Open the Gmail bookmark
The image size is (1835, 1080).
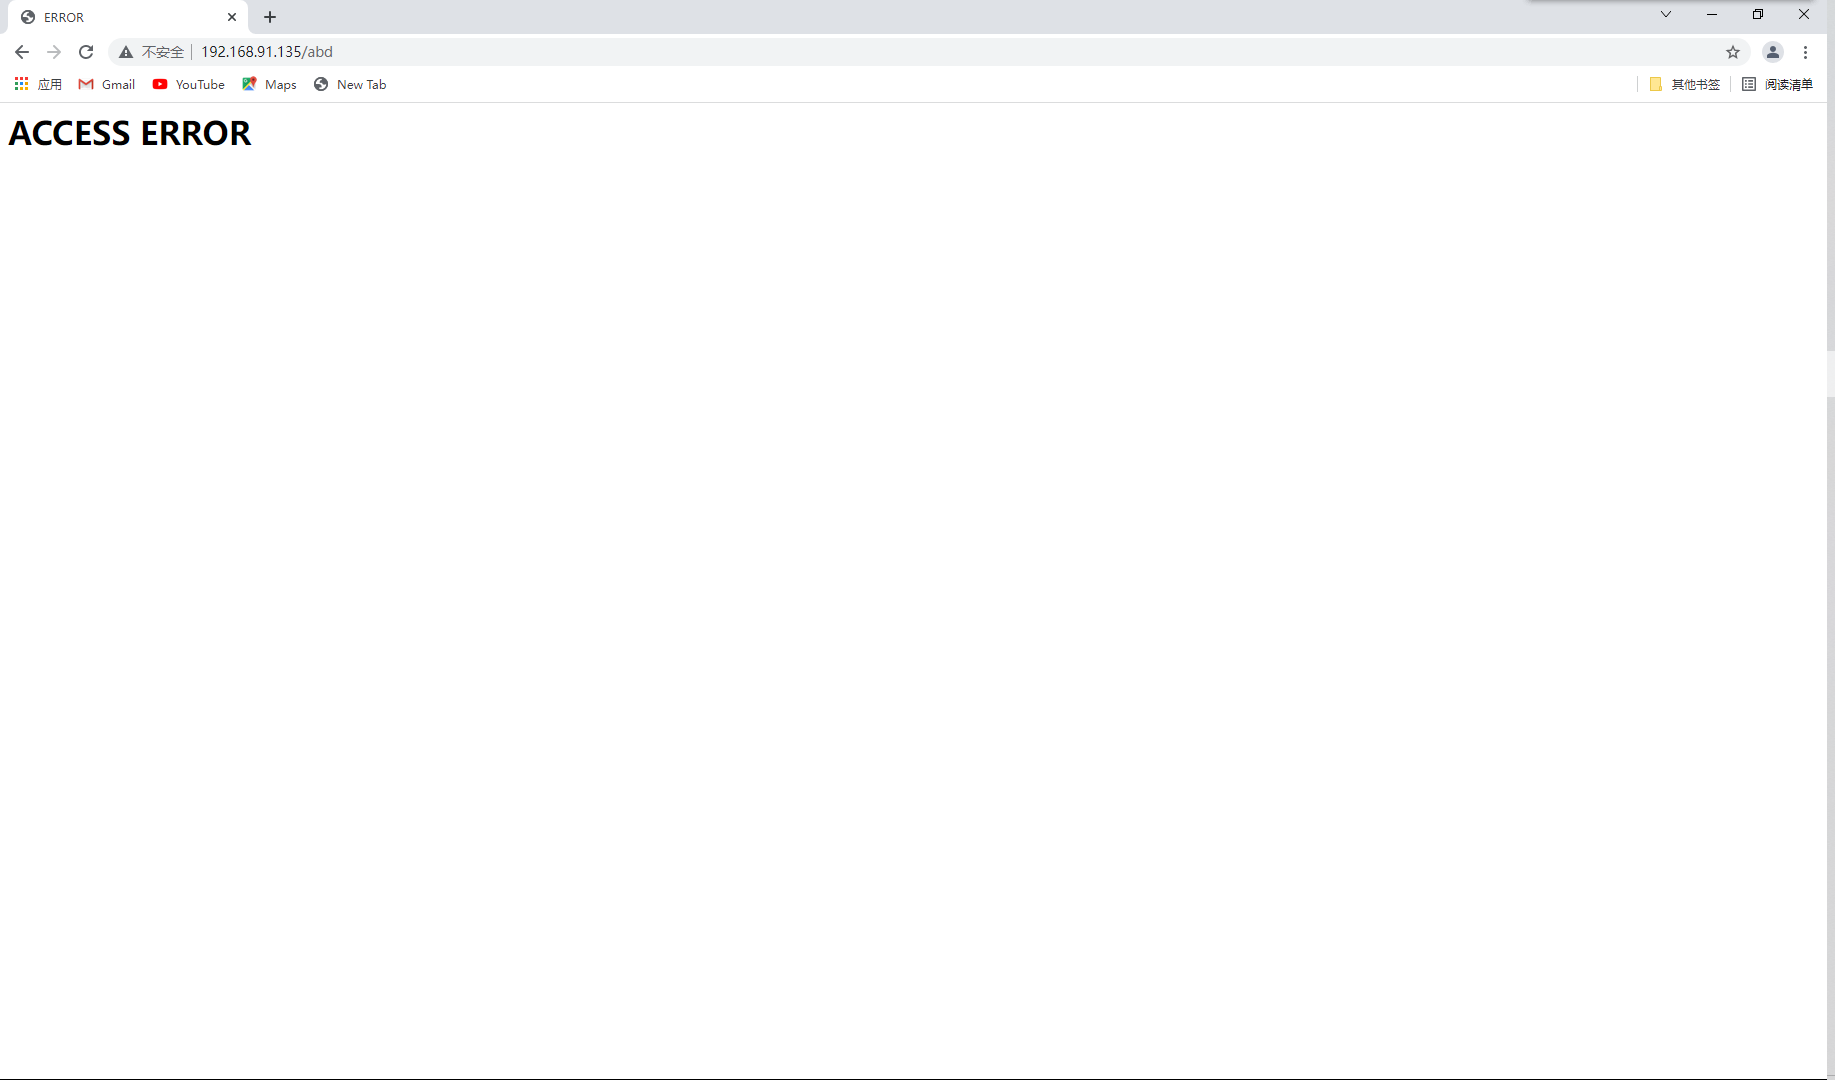pos(107,84)
